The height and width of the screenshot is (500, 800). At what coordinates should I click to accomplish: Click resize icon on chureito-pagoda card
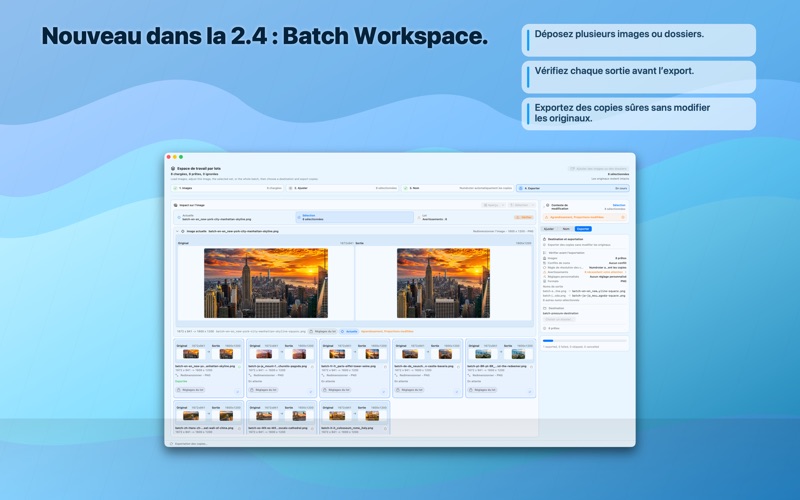coord(251,376)
